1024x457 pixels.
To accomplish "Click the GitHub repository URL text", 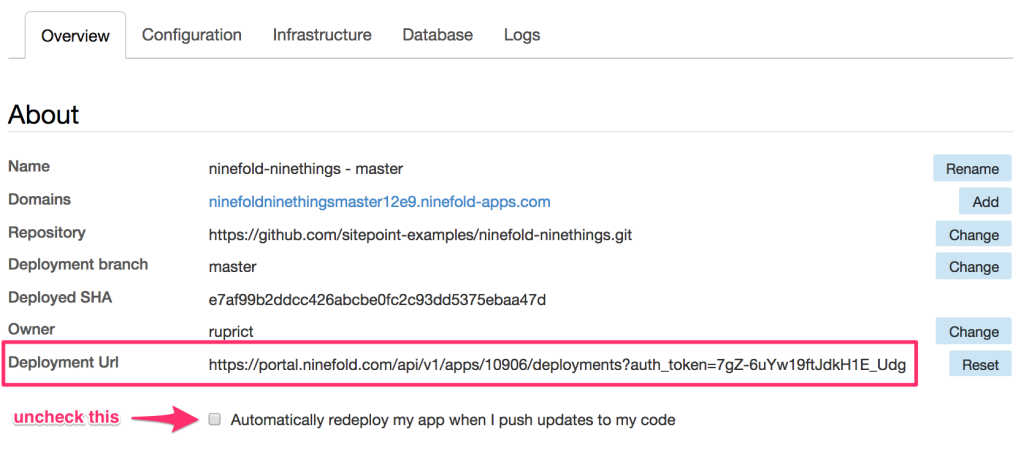I will pos(420,235).
